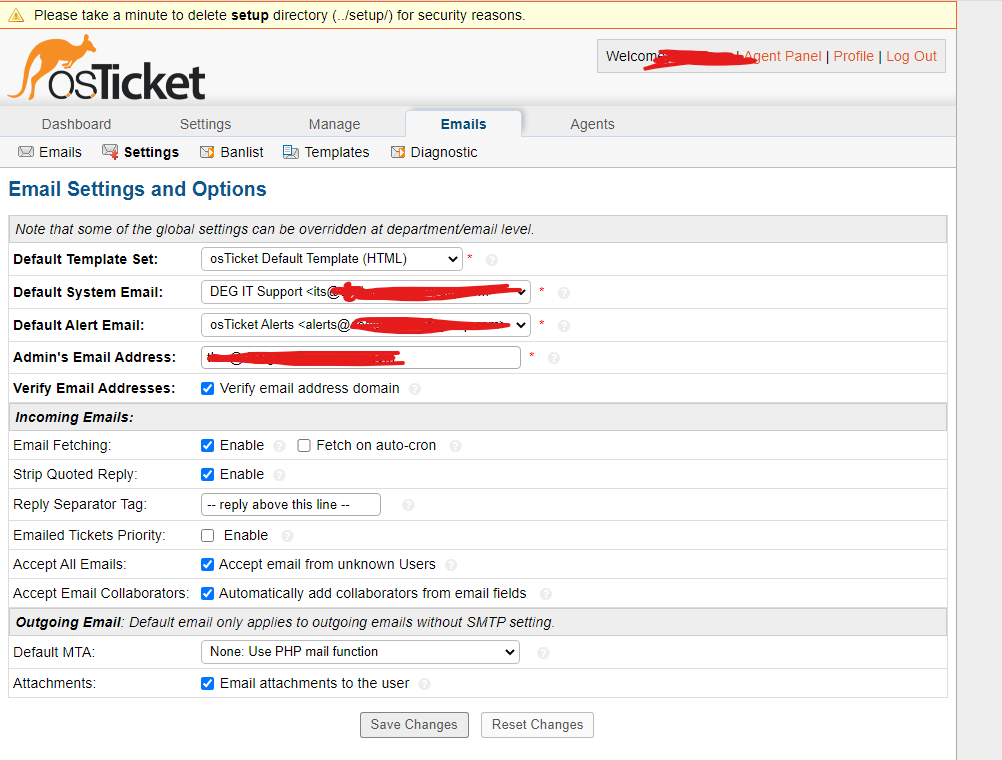Toggle Email attachments to the user checkbox
The width and height of the screenshot is (1002, 760).
(207, 683)
